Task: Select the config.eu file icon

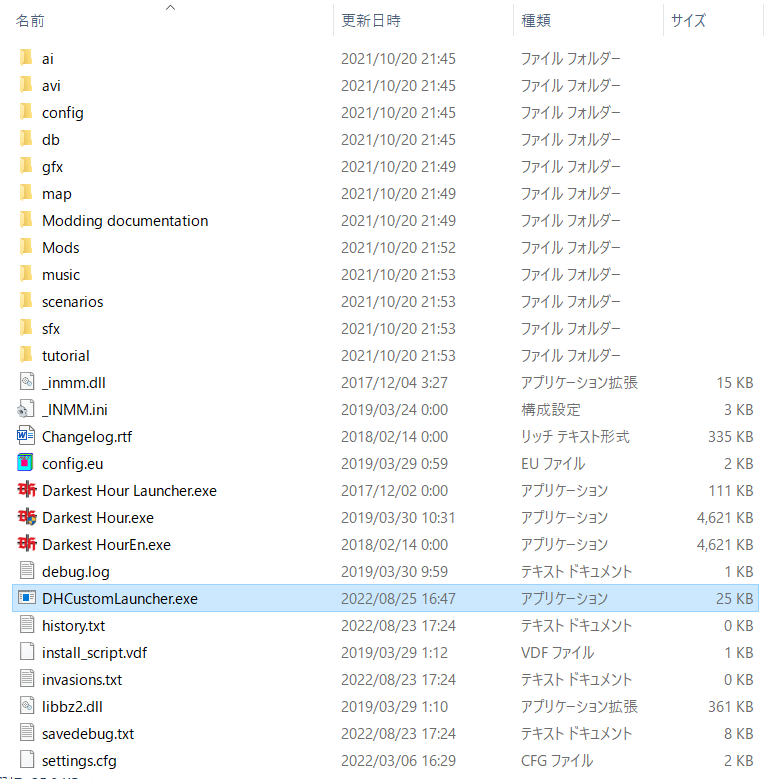Action: point(26,463)
